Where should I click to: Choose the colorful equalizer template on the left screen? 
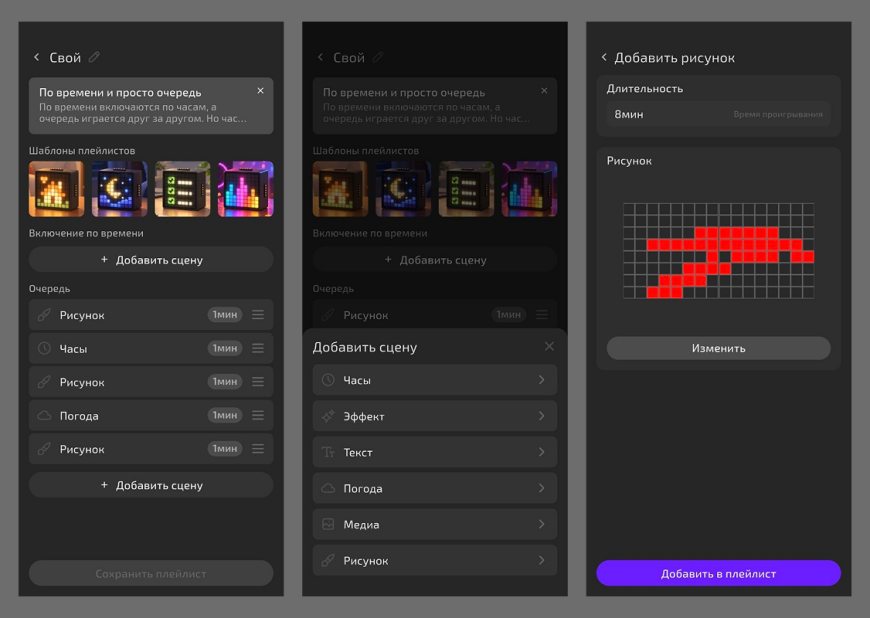click(x=246, y=189)
